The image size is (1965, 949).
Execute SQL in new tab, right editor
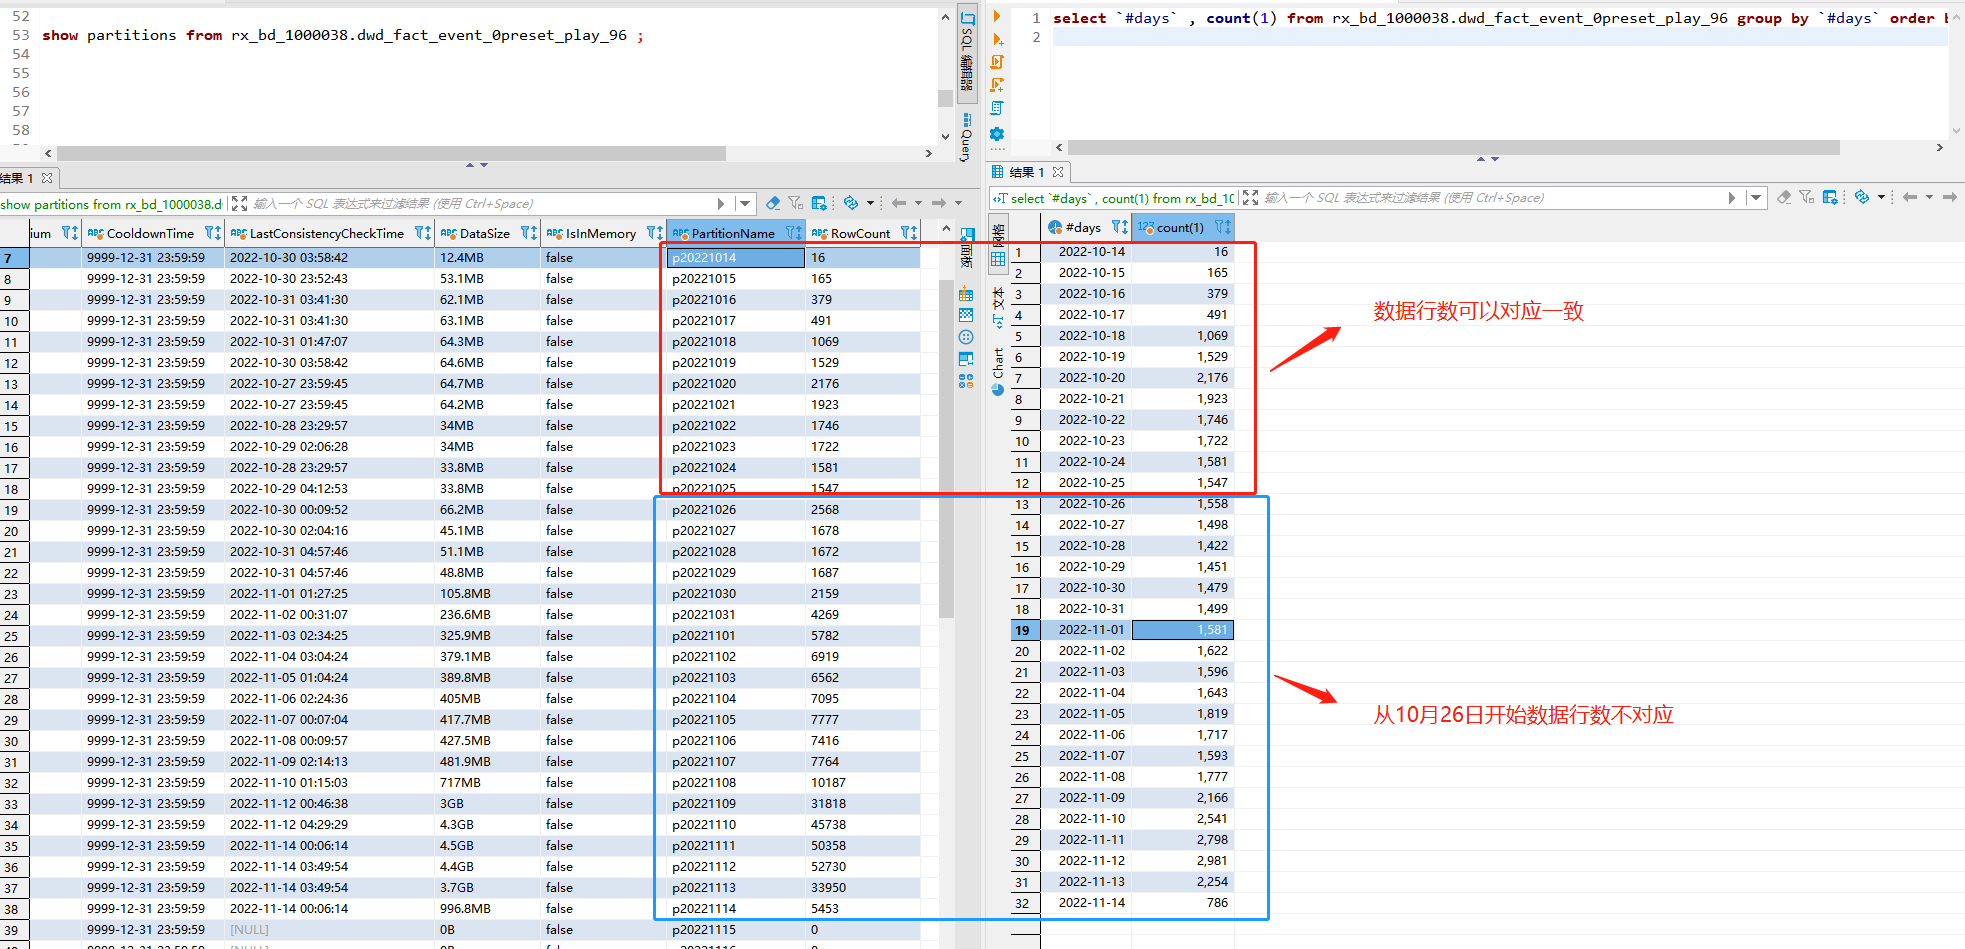[x=997, y=39]
